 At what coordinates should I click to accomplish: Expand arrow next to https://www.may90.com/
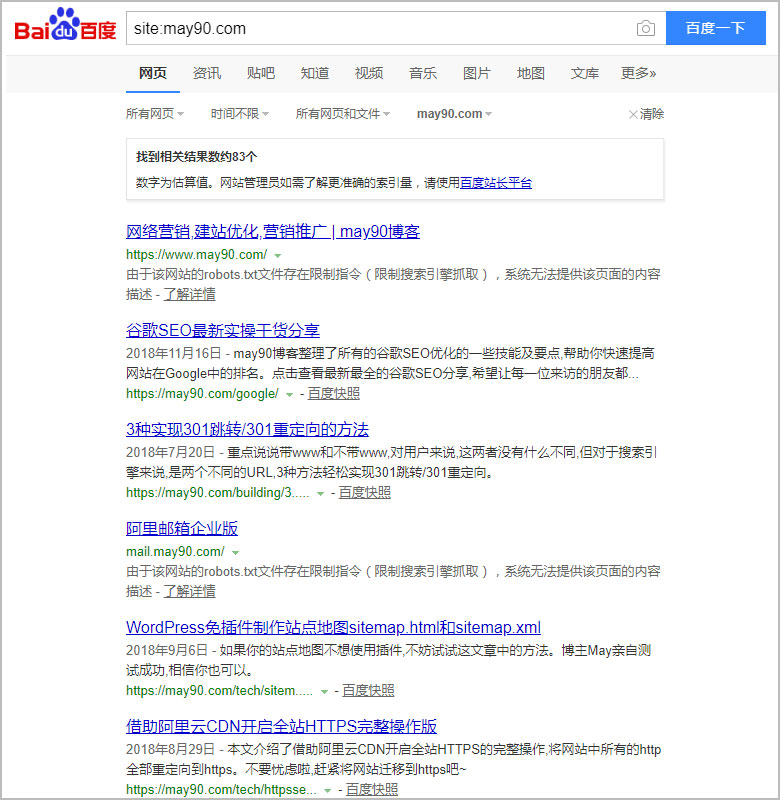278,255
